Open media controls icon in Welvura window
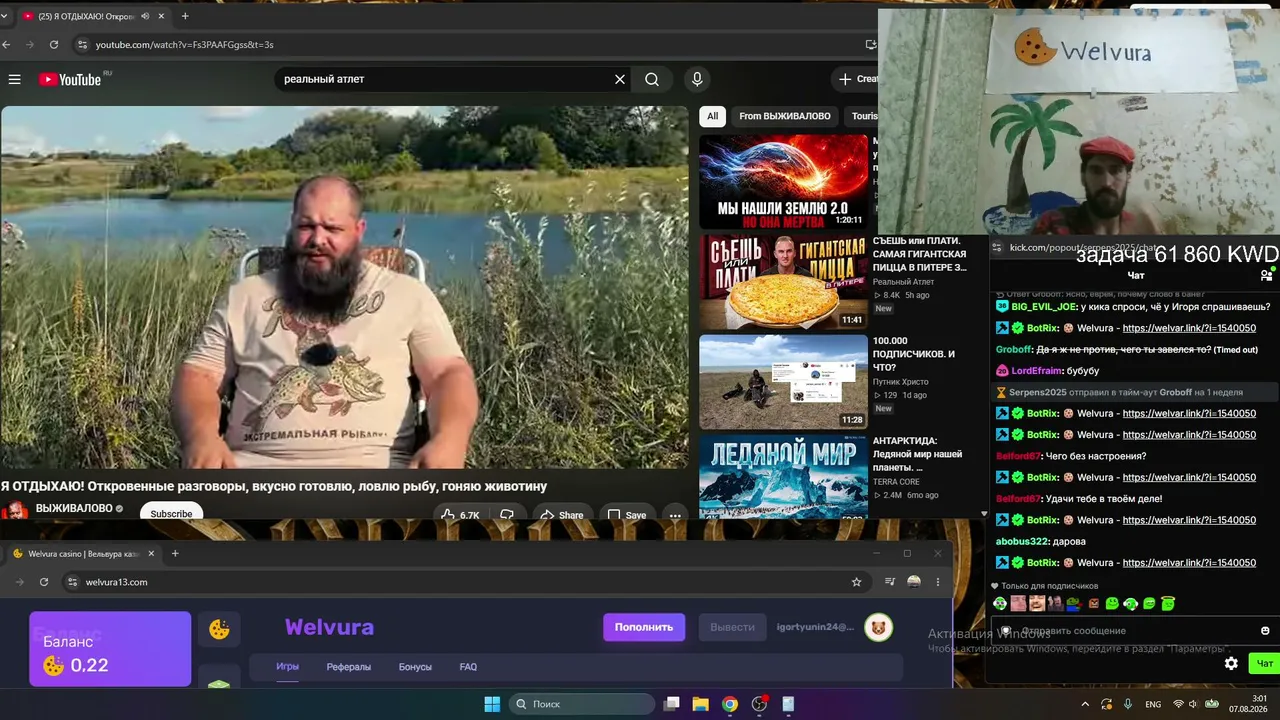Viewport: 1280px width, 720px height. pos(889,582)
